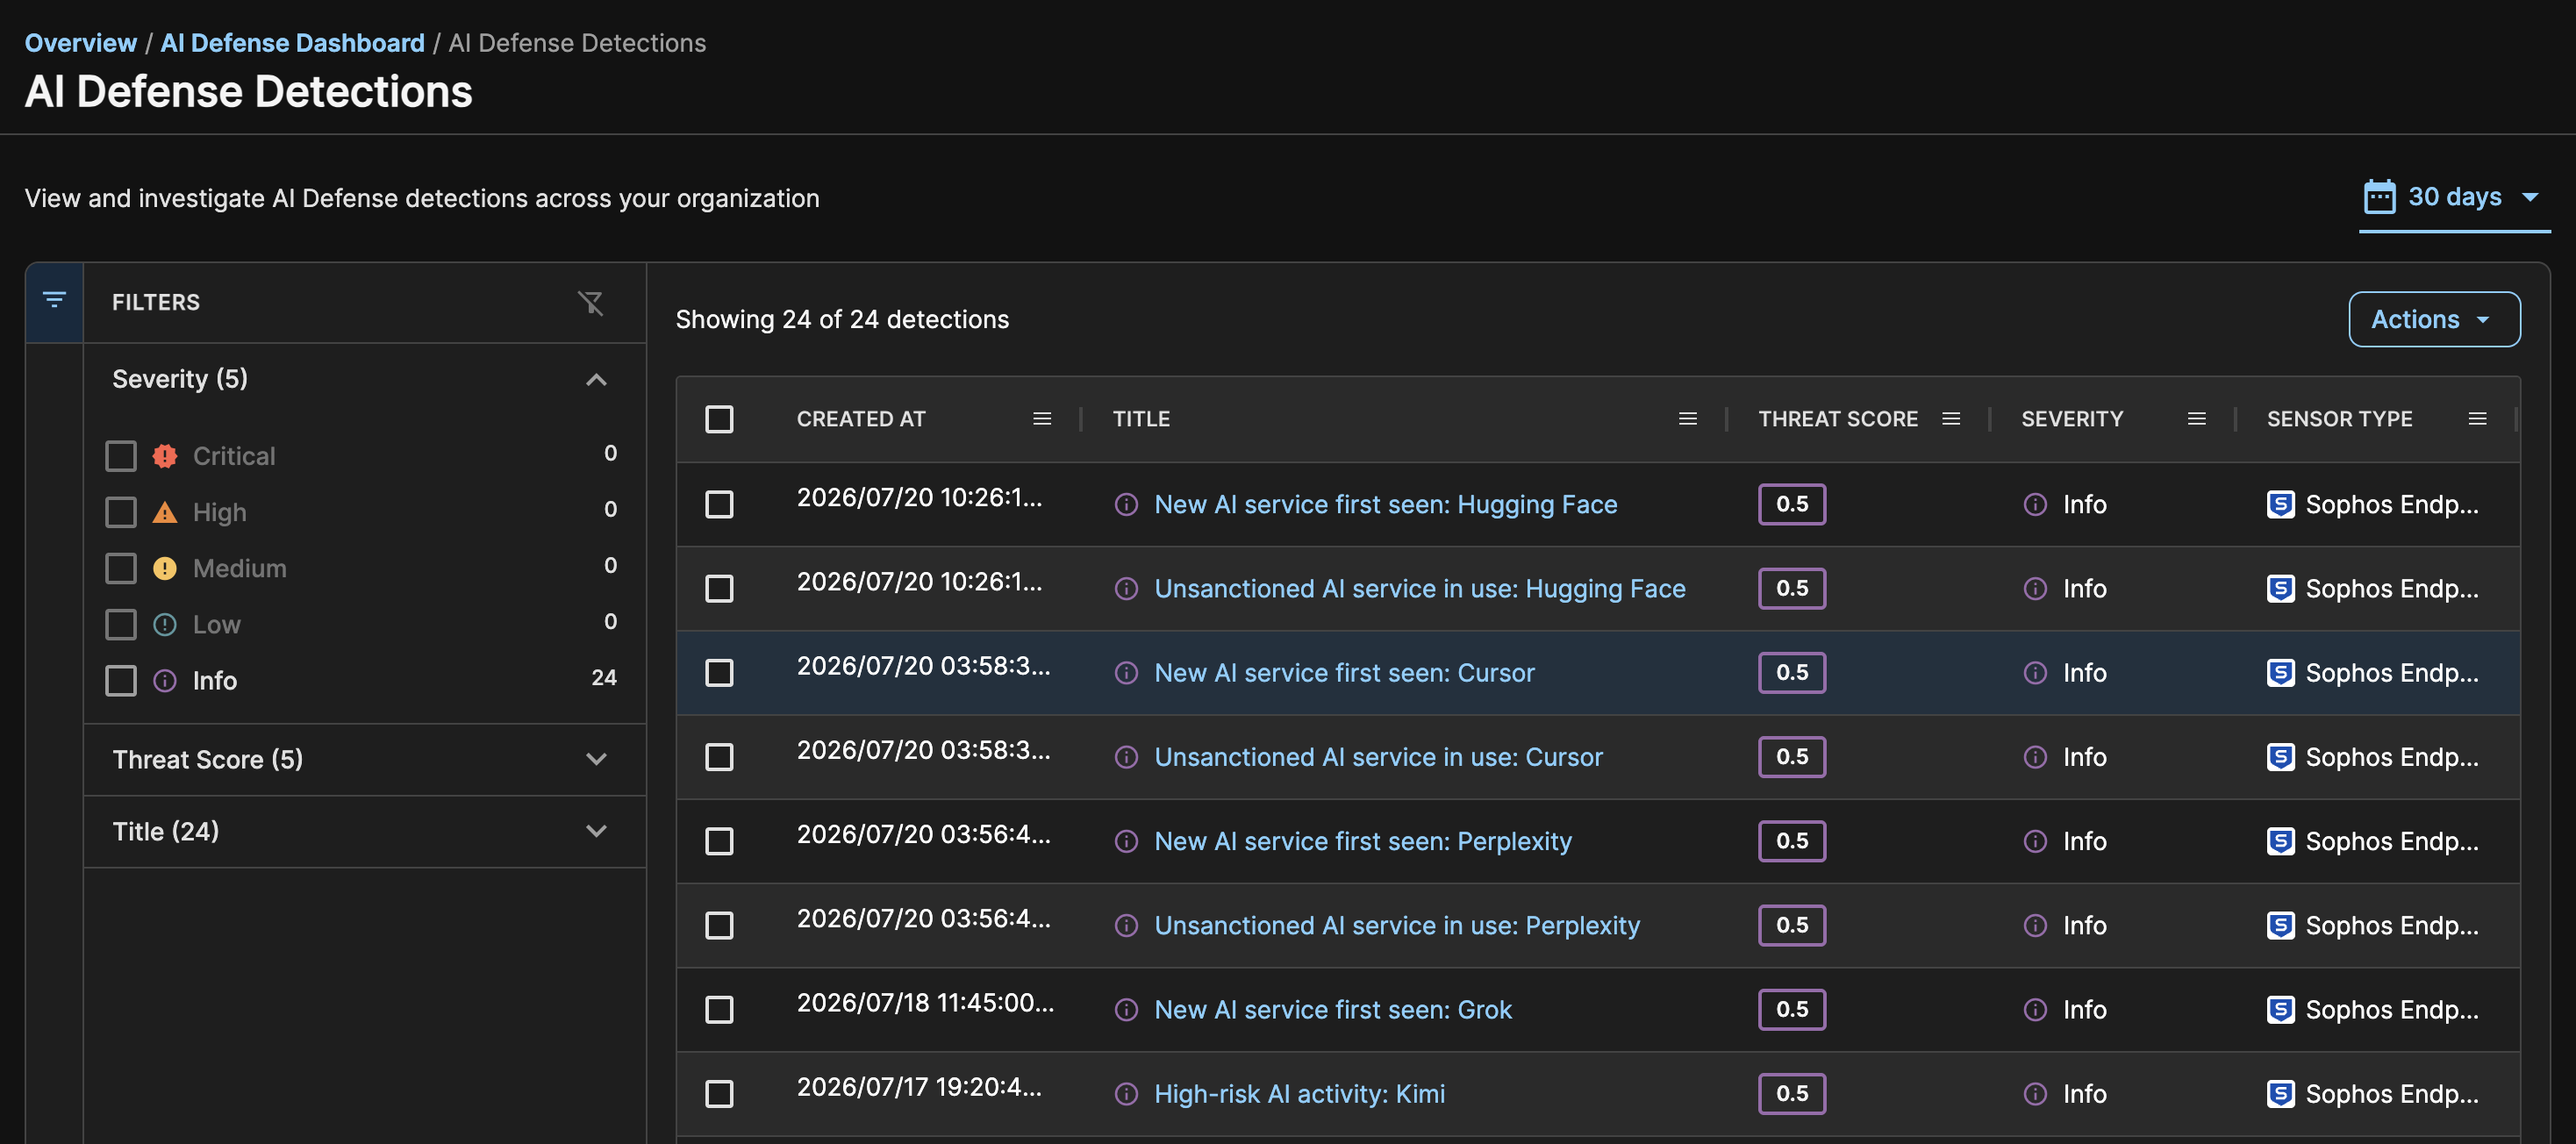
Task: Click severity Info icon in Unsanctioned Cursor row
Action: 2035,757
